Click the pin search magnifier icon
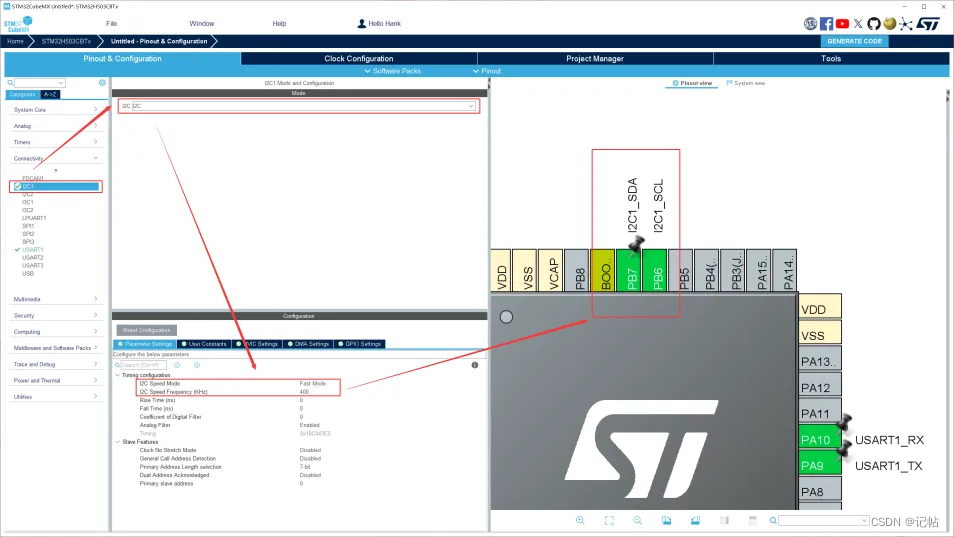Image resolution: width=954 pixels, height=537 pixels. (x=773, y=521)
